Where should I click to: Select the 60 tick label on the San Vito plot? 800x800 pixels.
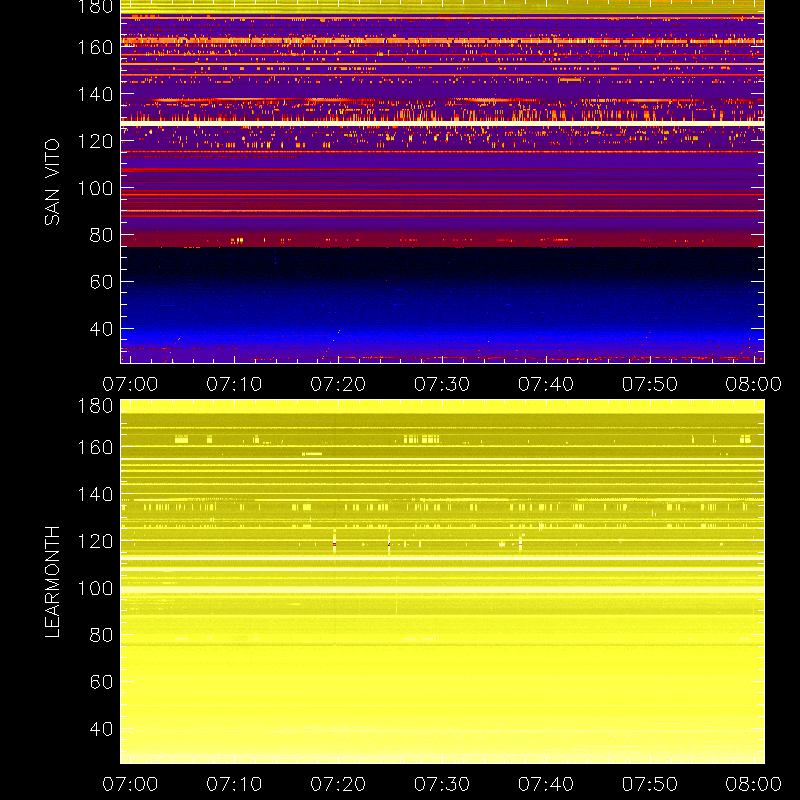point(101,282)
